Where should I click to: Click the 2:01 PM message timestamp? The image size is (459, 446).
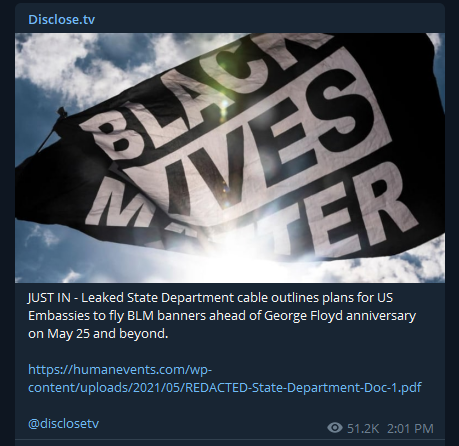tap(410, 428)
